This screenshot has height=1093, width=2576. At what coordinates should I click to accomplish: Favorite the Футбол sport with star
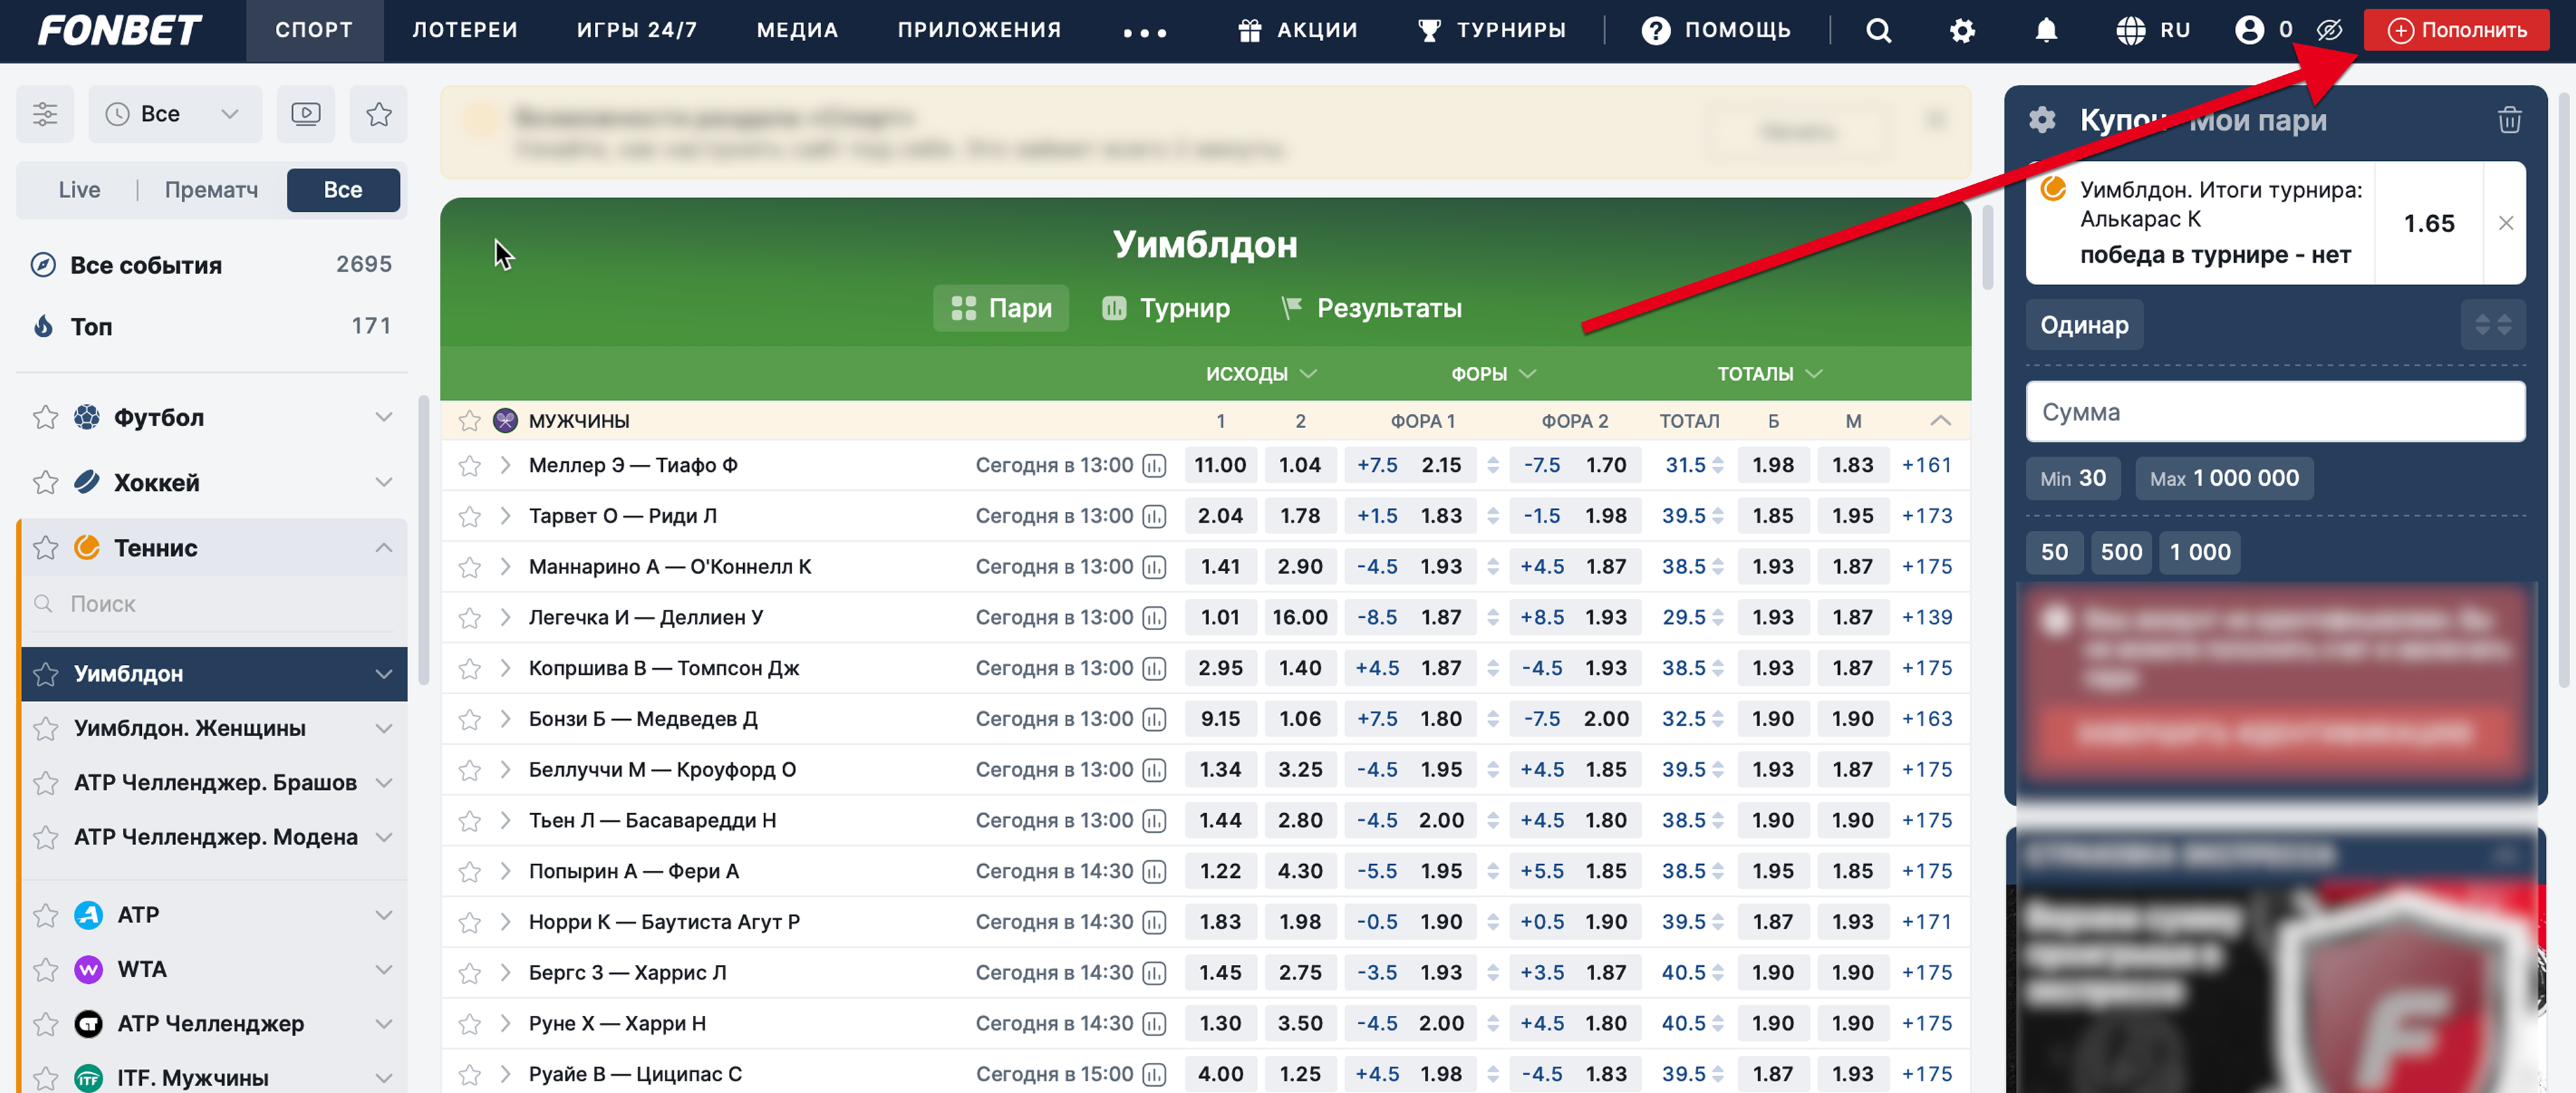(x=46, y=418)
